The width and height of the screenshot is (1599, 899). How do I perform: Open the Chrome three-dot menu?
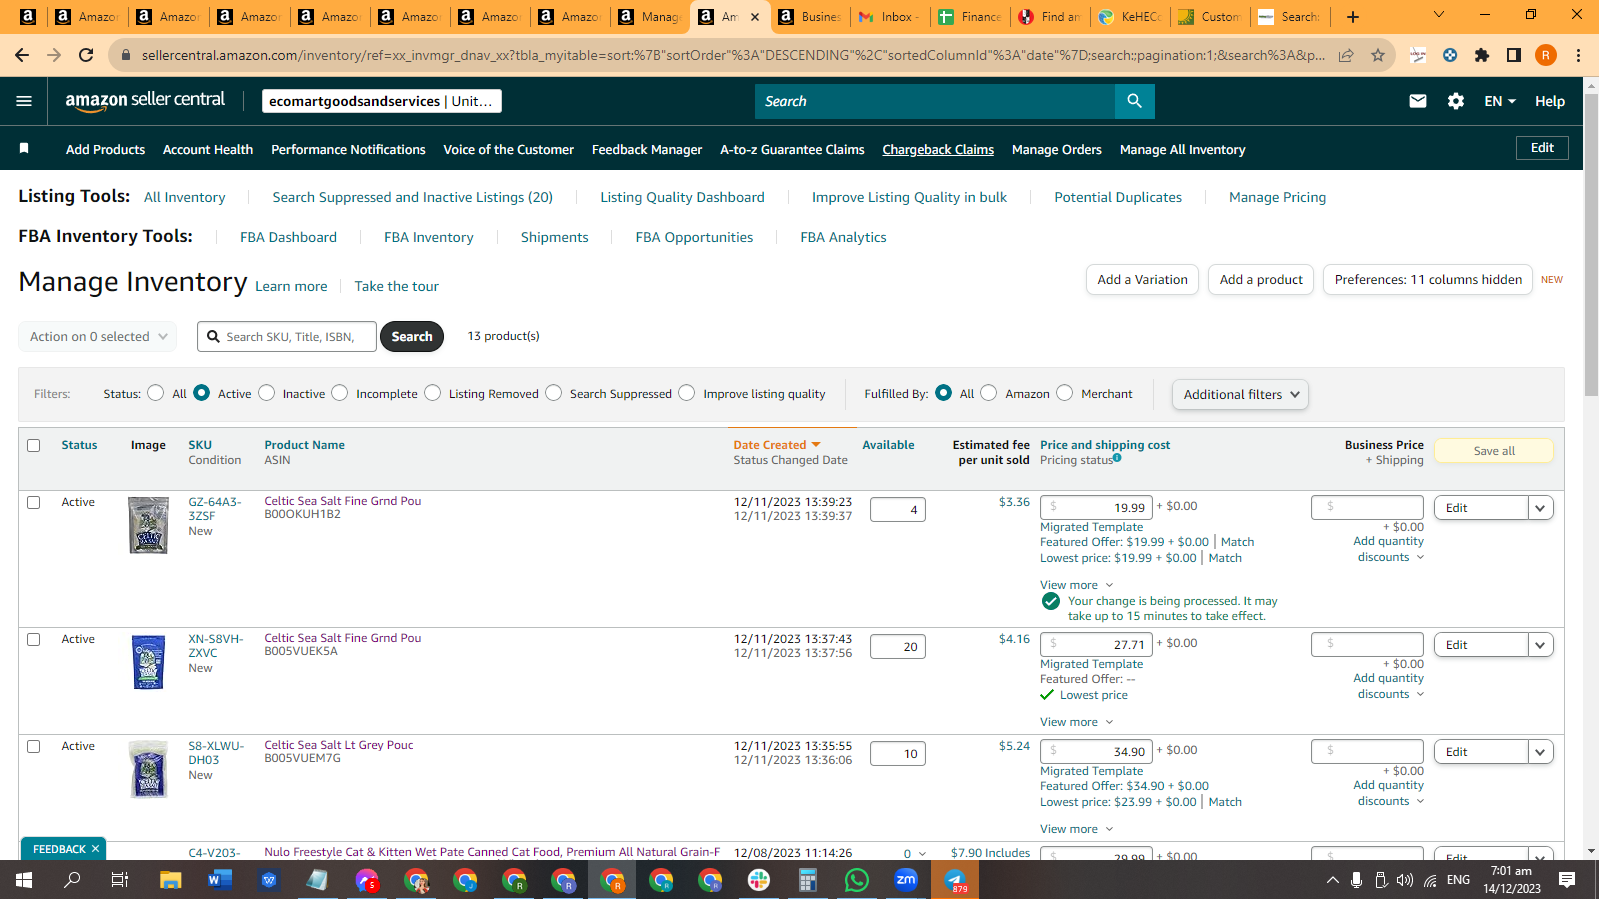point(1578,55)
